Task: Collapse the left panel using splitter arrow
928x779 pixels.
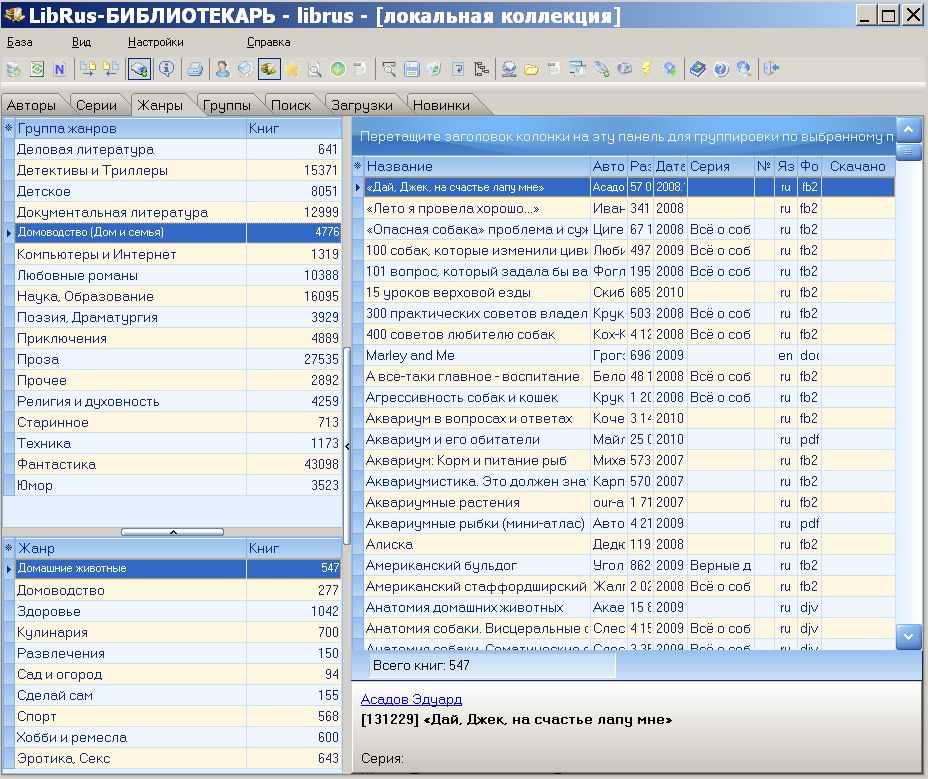Action: (347, 446)
